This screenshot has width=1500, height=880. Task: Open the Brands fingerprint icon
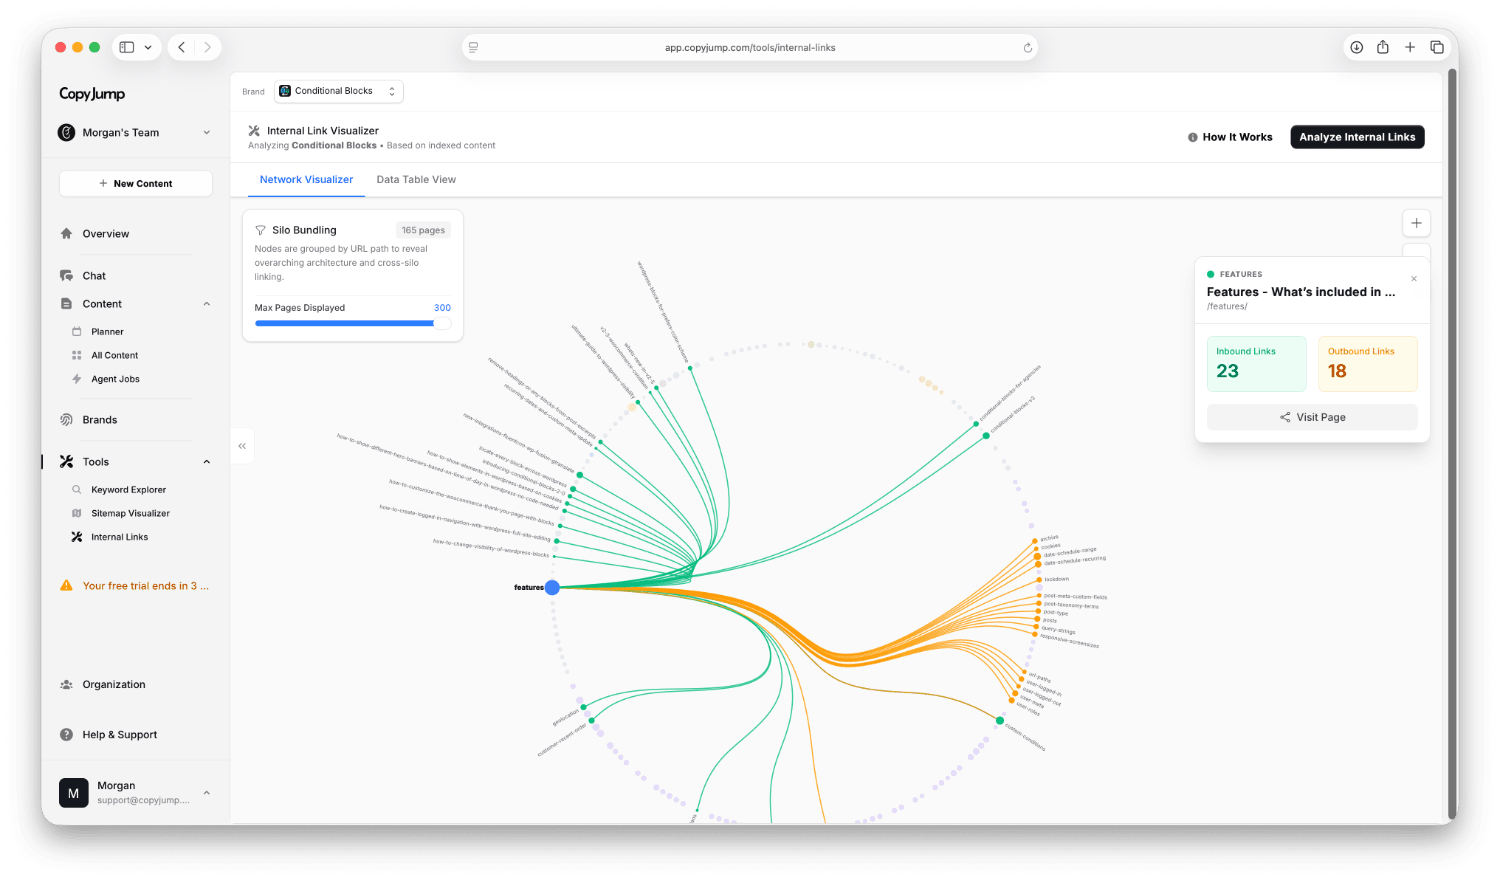(66, 420)
